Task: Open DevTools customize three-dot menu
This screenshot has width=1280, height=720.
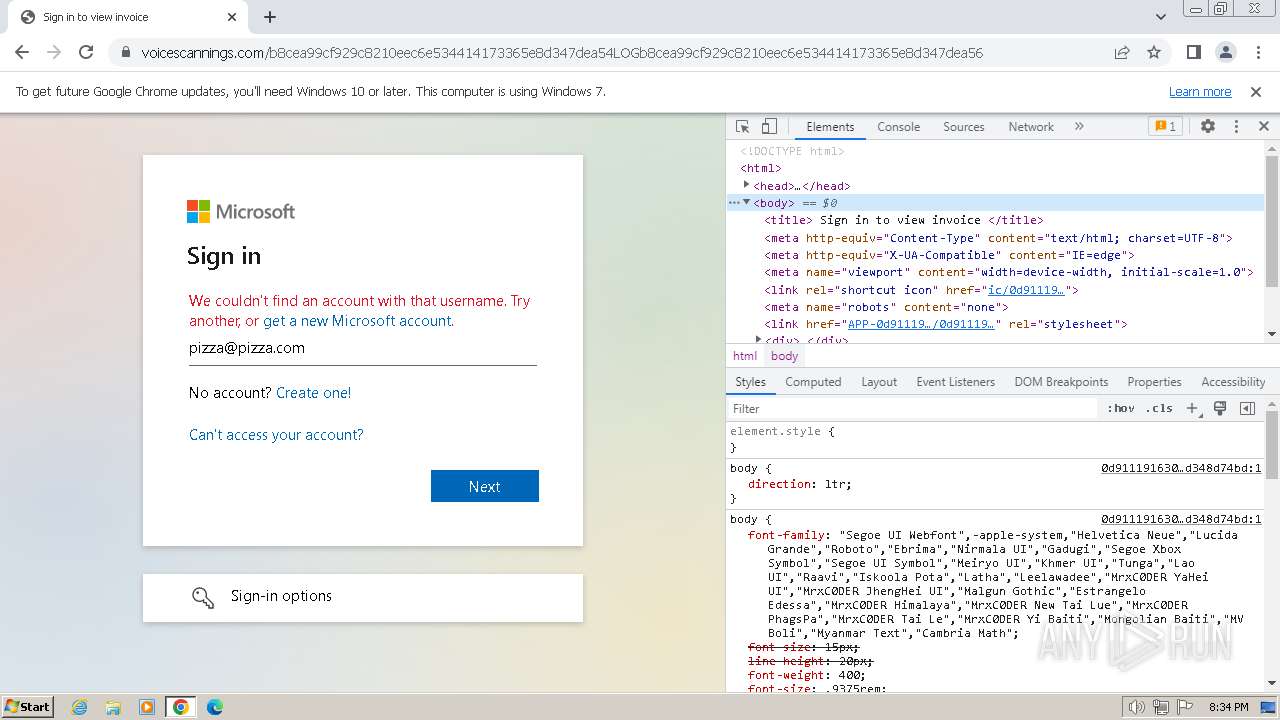Action: click(x=1236, y=127)
